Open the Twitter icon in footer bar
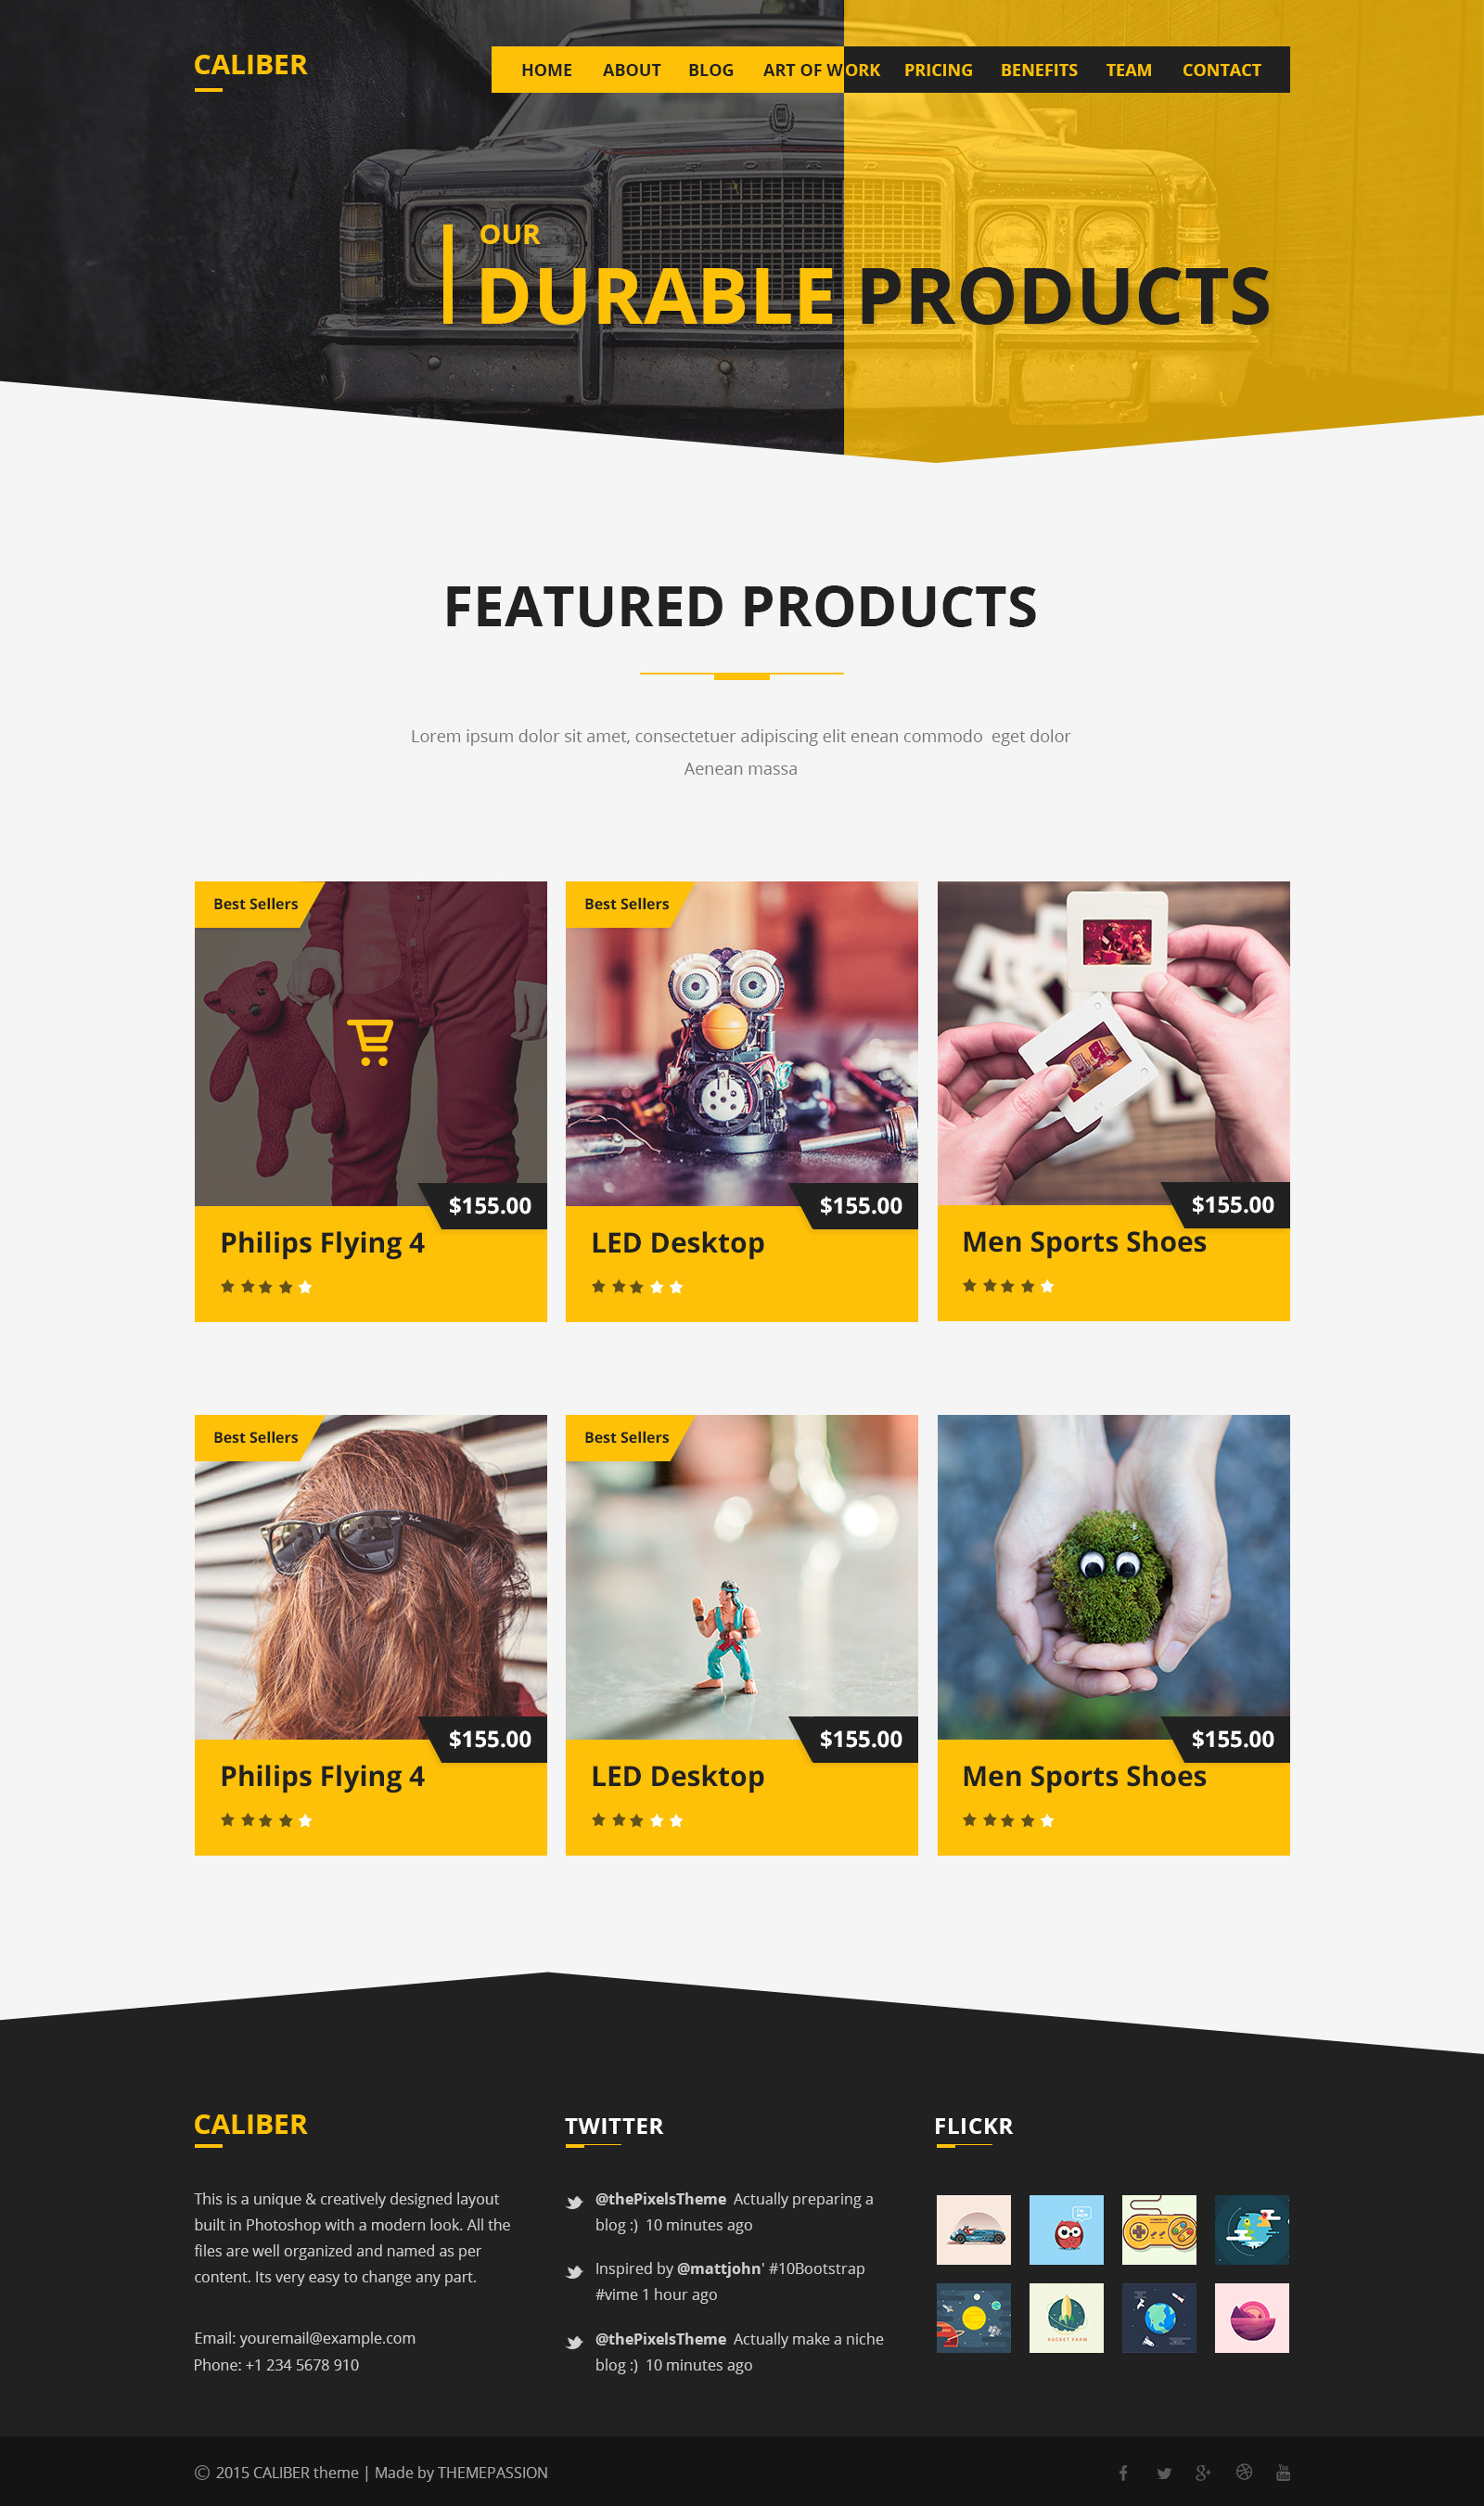The height and width of the screenshot is (2506, 1484). pyautogui.click(x=1164, y=2473)
